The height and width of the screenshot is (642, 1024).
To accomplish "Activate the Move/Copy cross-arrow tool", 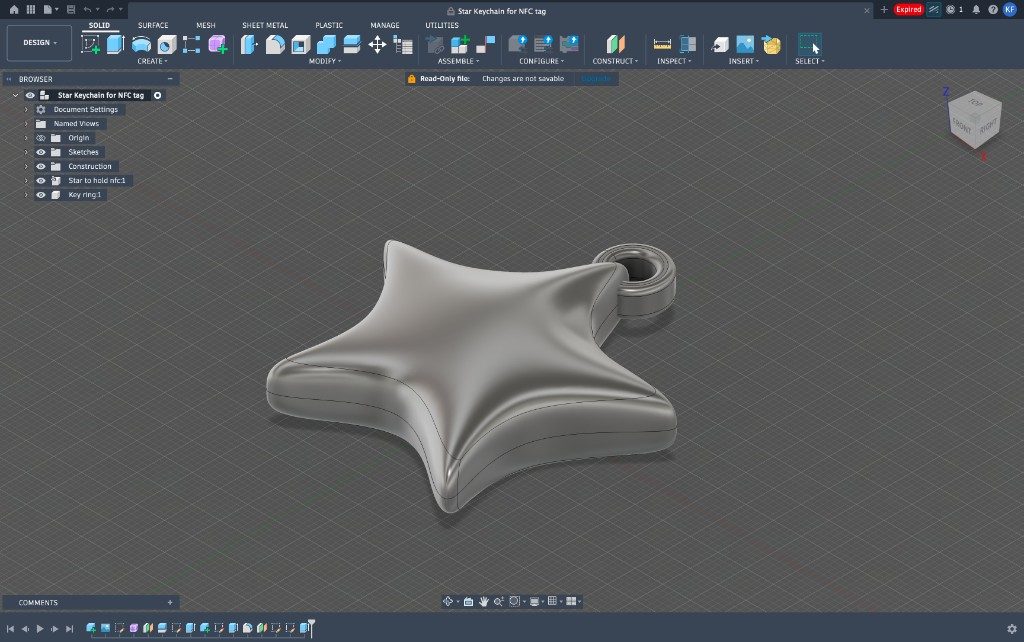I will [377, 44].
